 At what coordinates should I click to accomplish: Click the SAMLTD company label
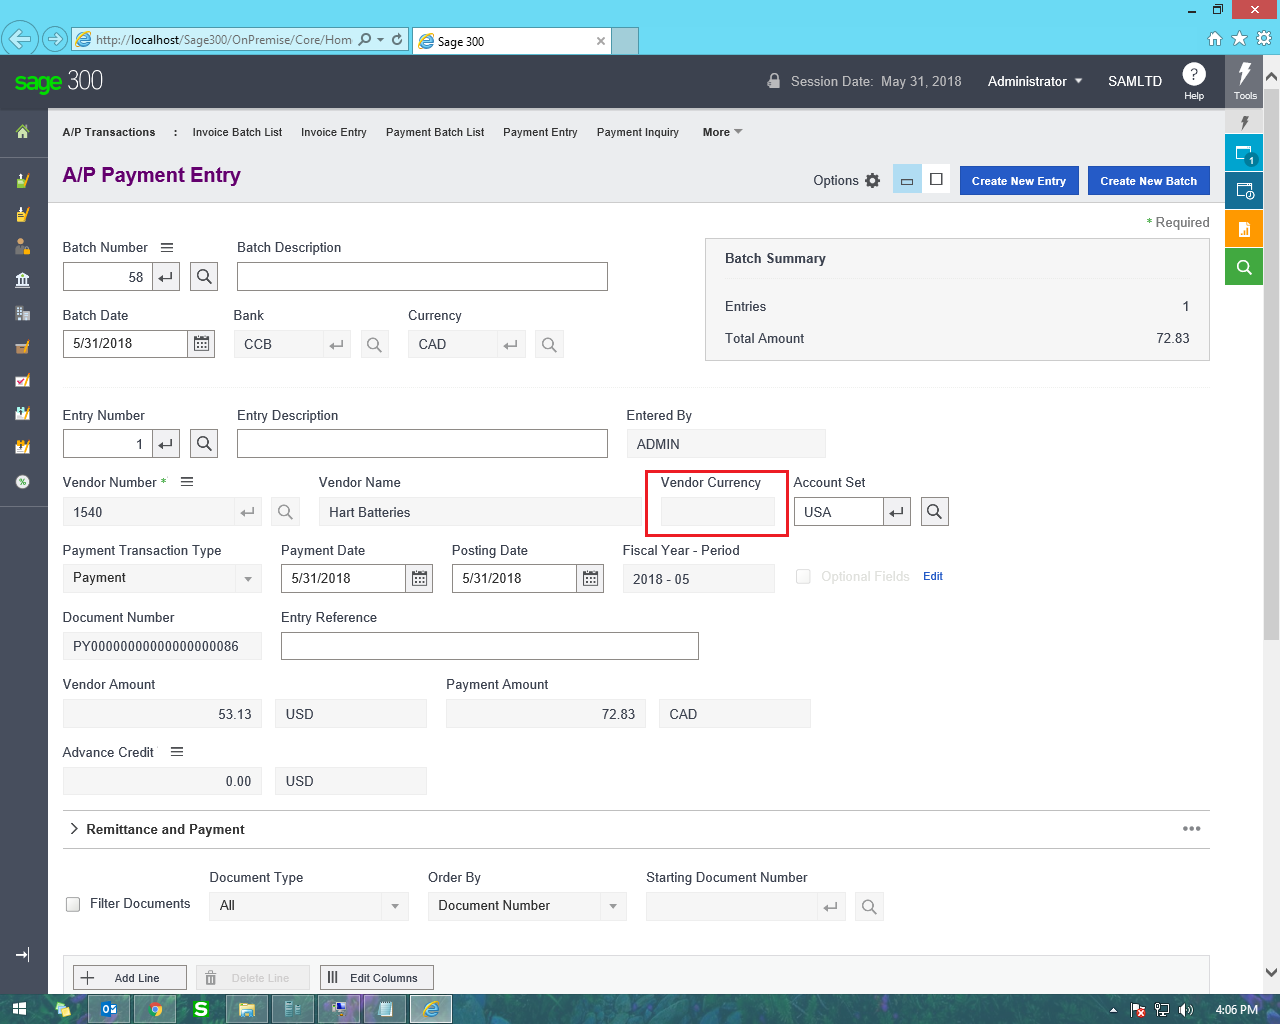tap(1135, 81)
